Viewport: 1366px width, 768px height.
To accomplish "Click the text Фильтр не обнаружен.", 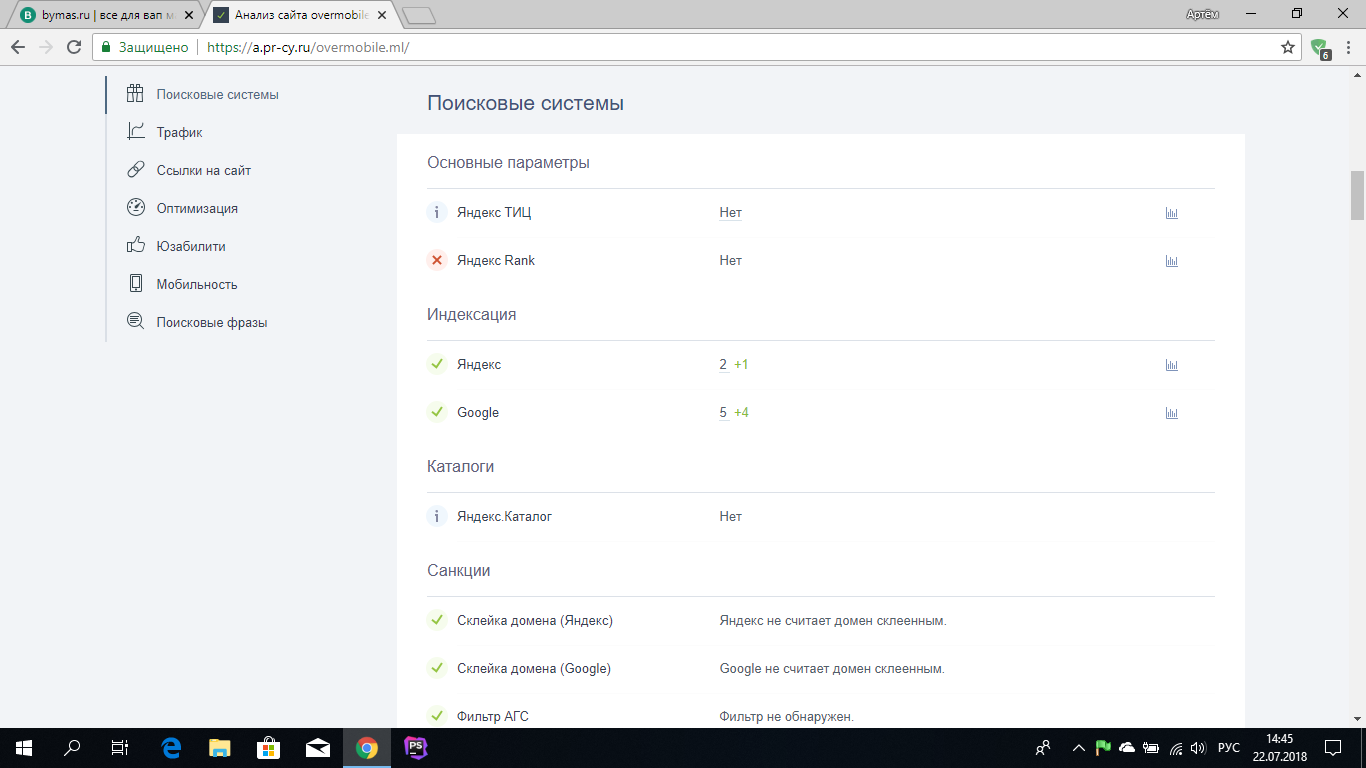I will coord(787,716).
